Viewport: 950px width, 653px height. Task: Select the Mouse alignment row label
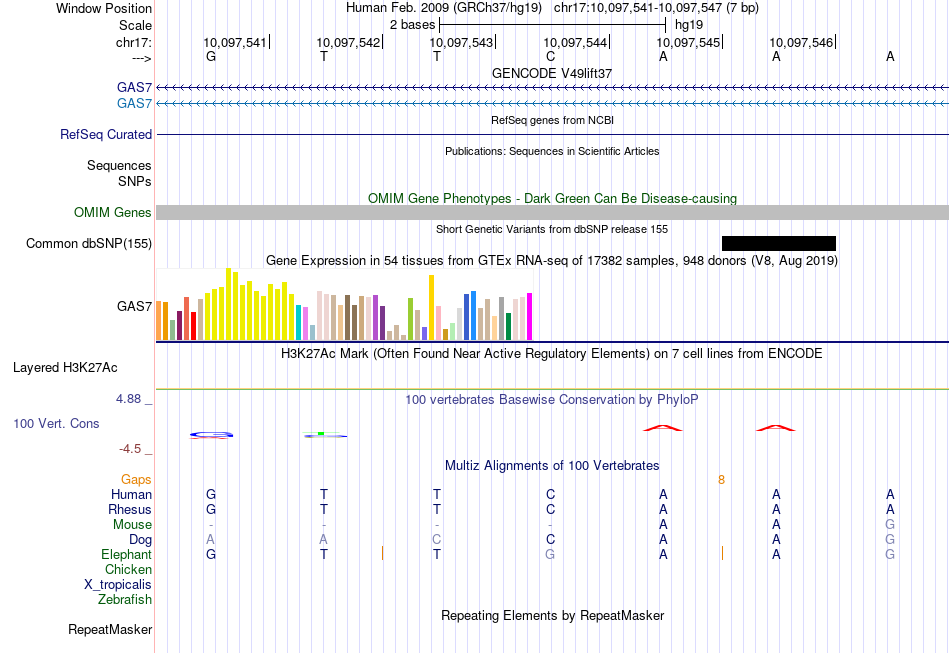133,524
